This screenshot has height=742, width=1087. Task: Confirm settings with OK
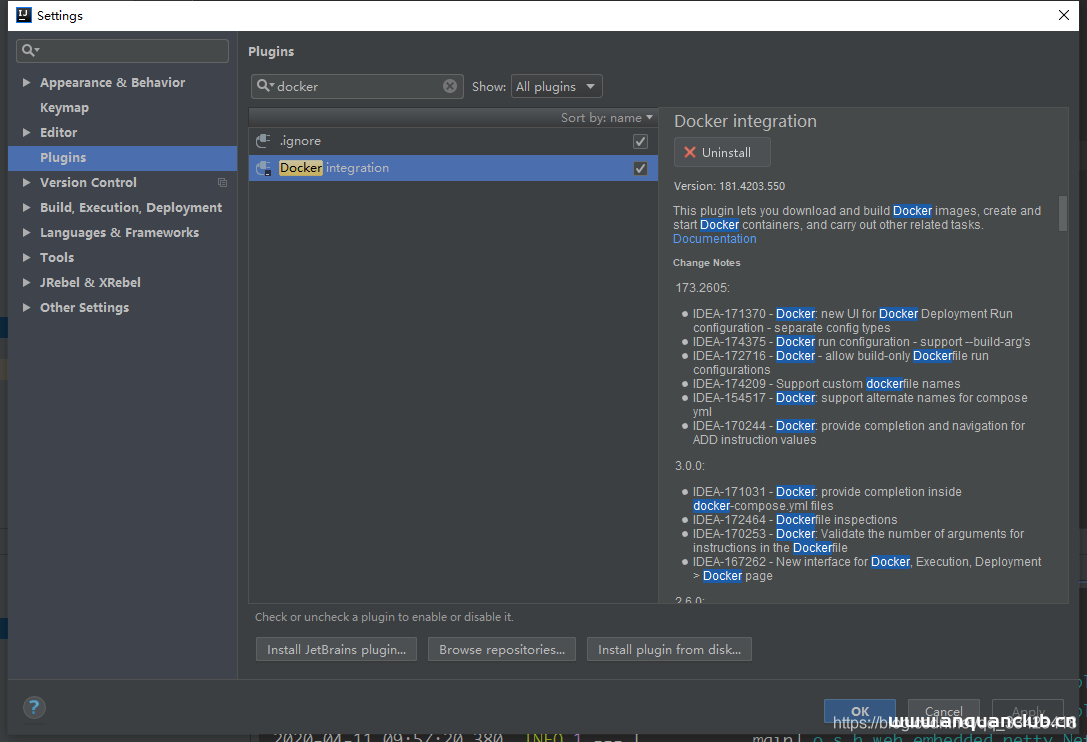860,711
